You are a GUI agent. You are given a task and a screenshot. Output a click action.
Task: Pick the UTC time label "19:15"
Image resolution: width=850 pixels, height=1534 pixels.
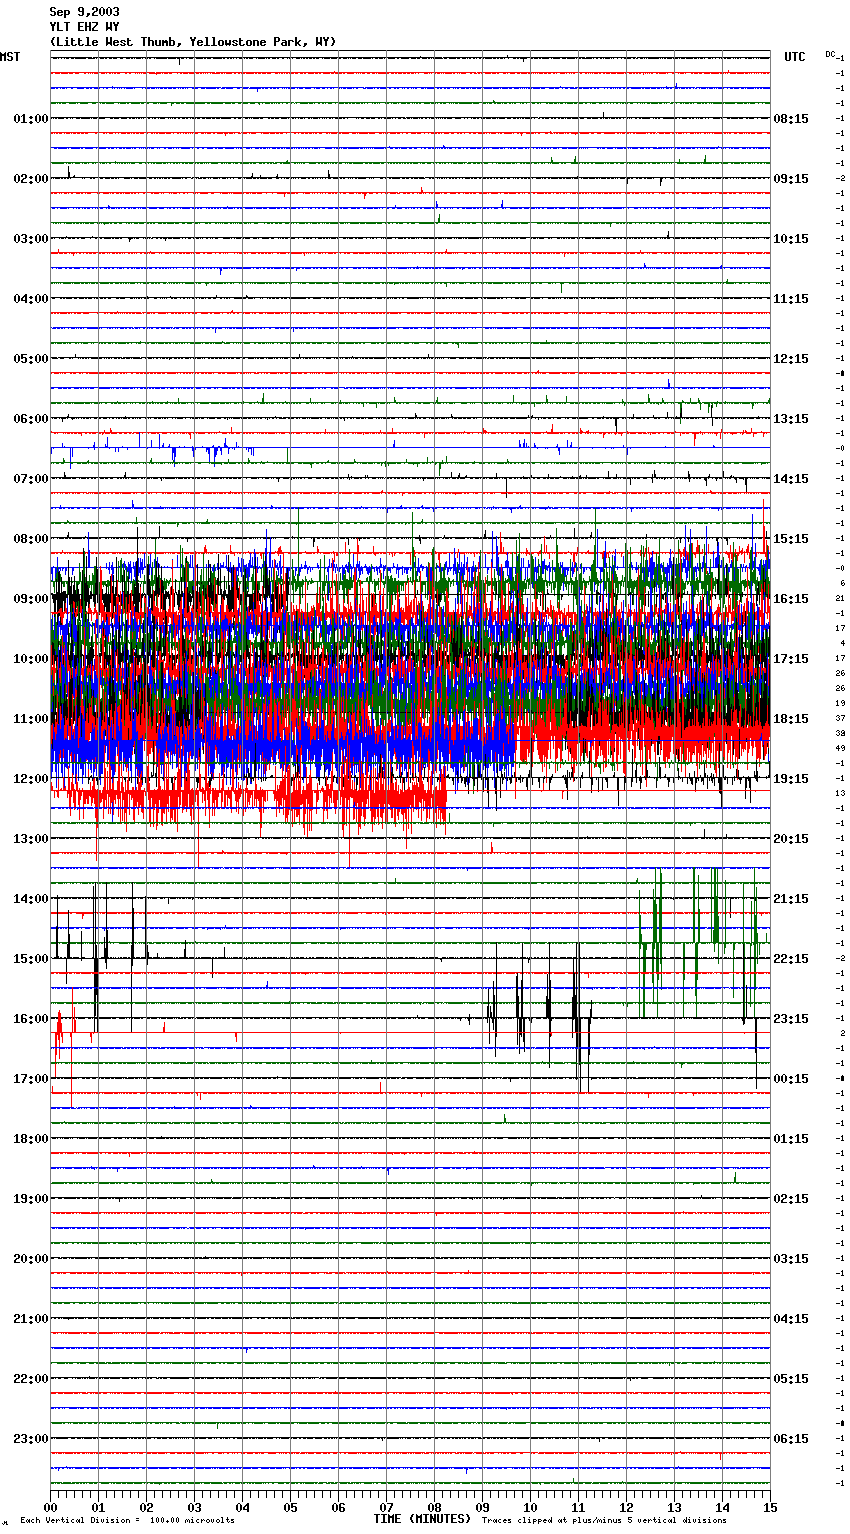click(x=791, y=779)
